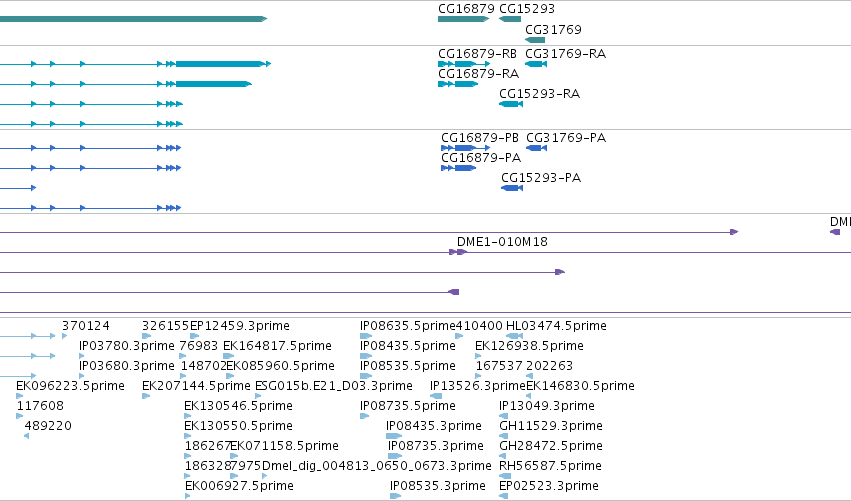Select the EK006927.5prime label
Image resolution: width=851 pixels, height=501 pixels.
239,487
